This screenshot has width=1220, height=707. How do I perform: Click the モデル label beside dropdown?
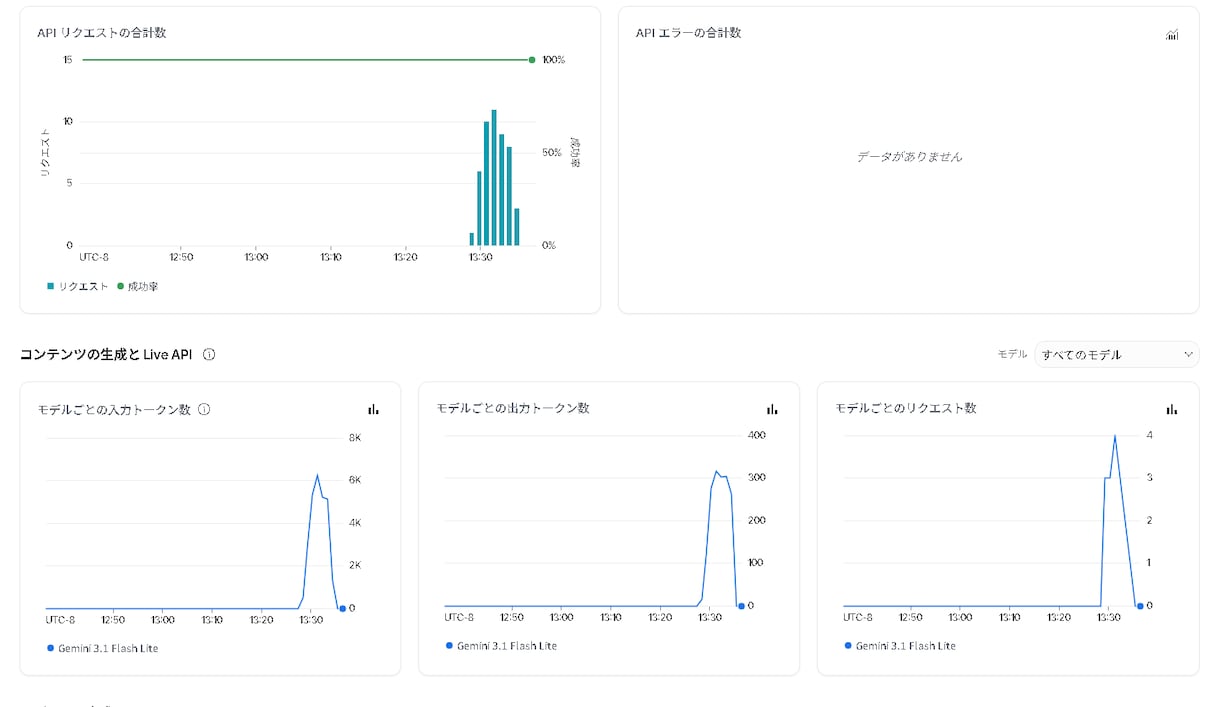coord(1012,354)
